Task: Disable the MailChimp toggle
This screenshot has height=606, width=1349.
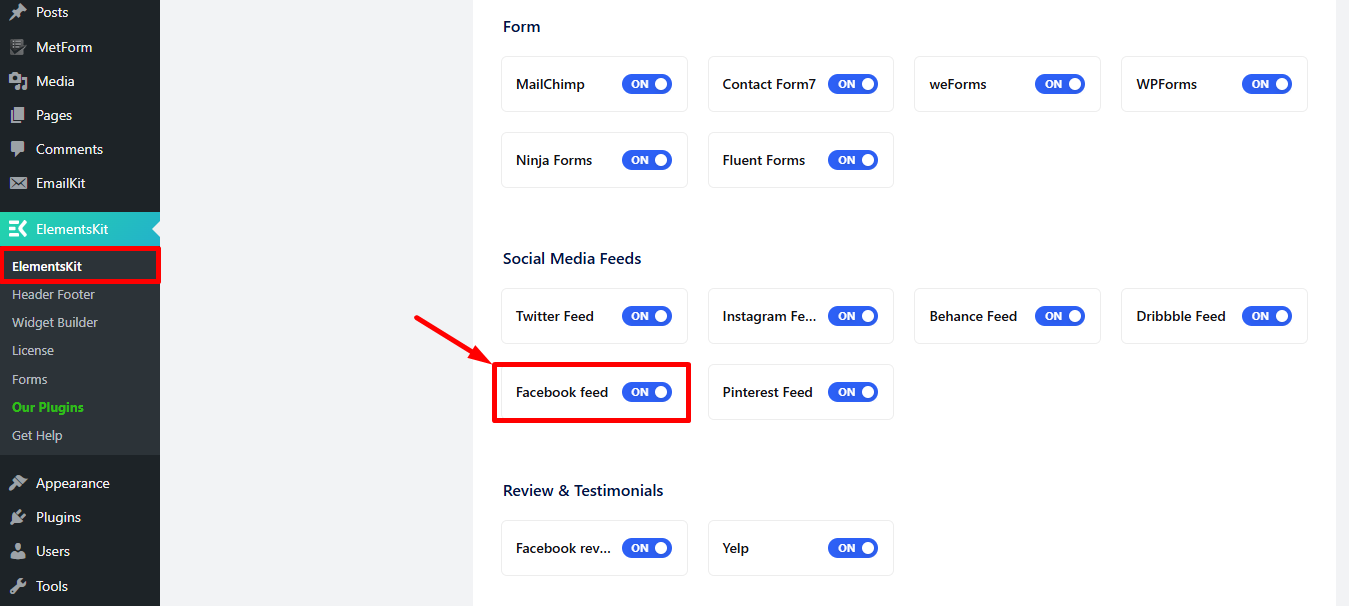Action: tap(647, 84)
